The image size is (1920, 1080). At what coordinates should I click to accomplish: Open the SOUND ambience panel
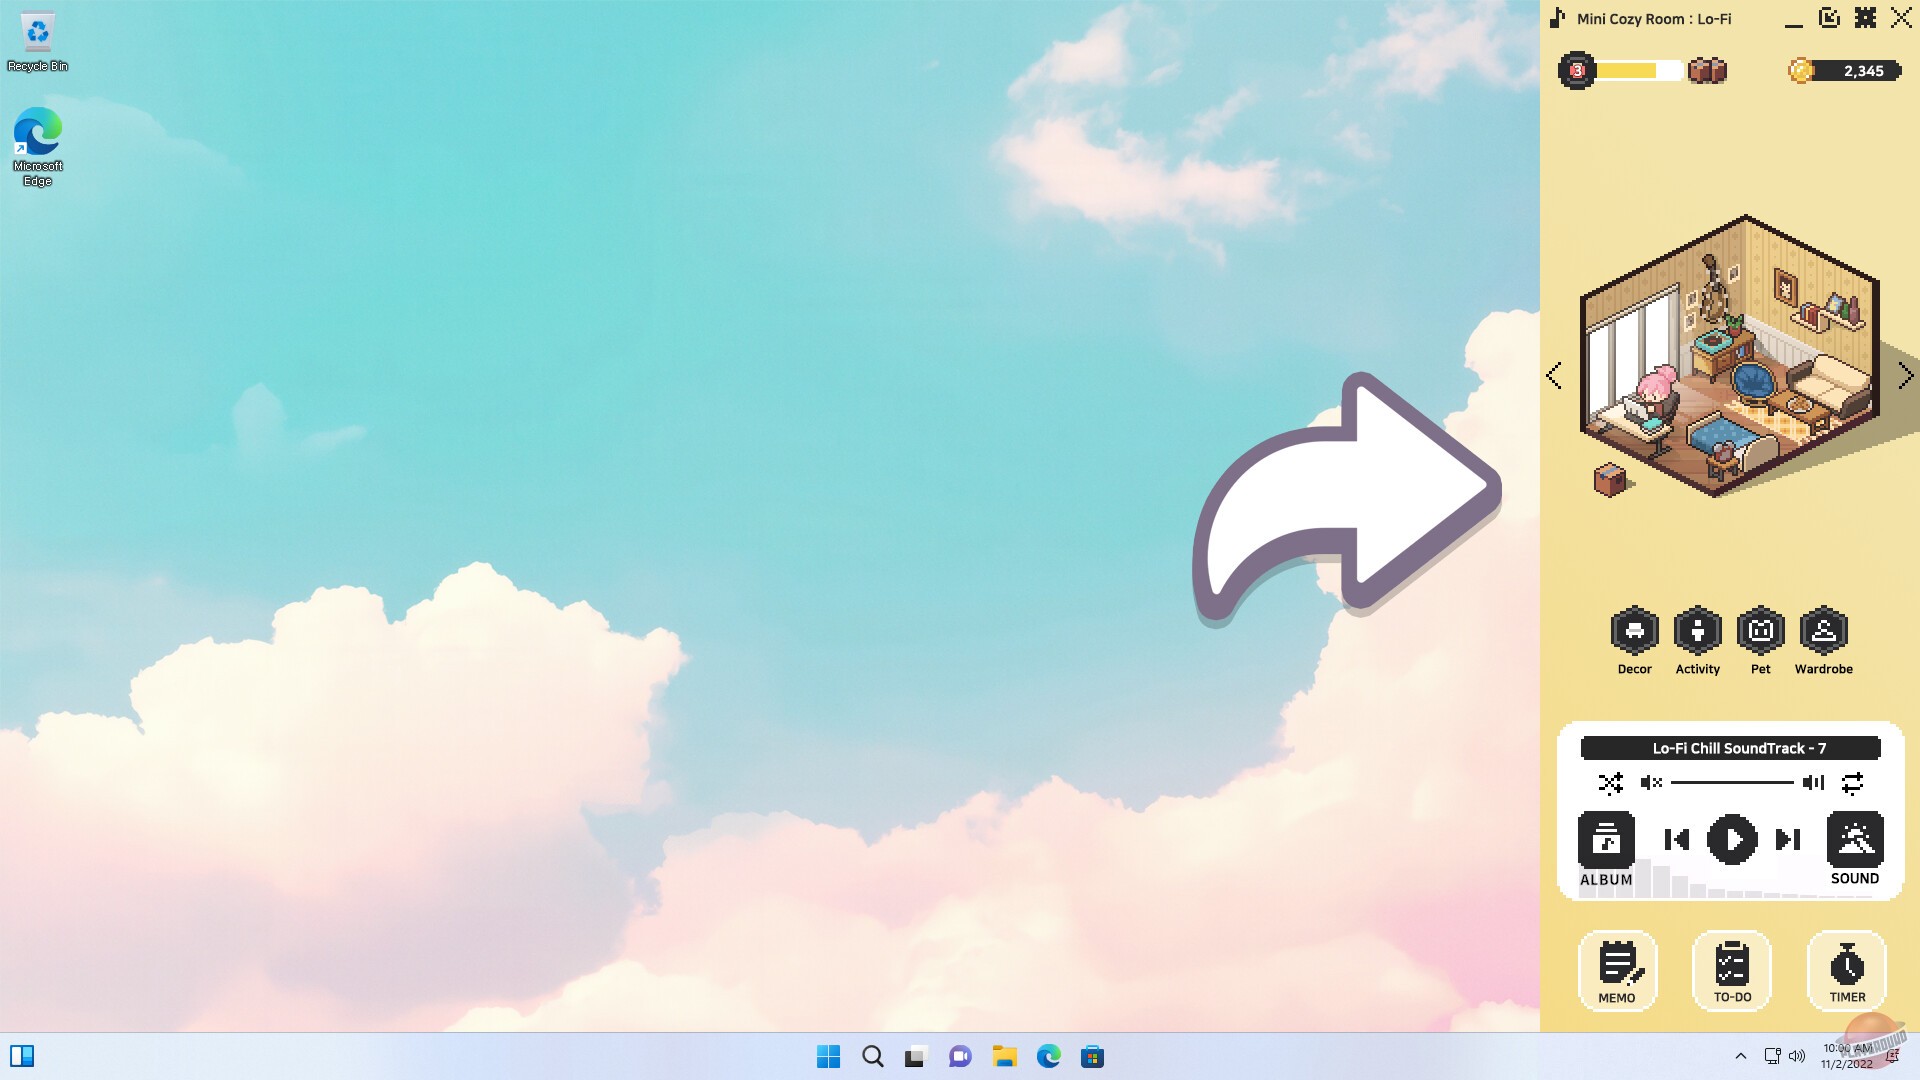tap(1854, 840)
